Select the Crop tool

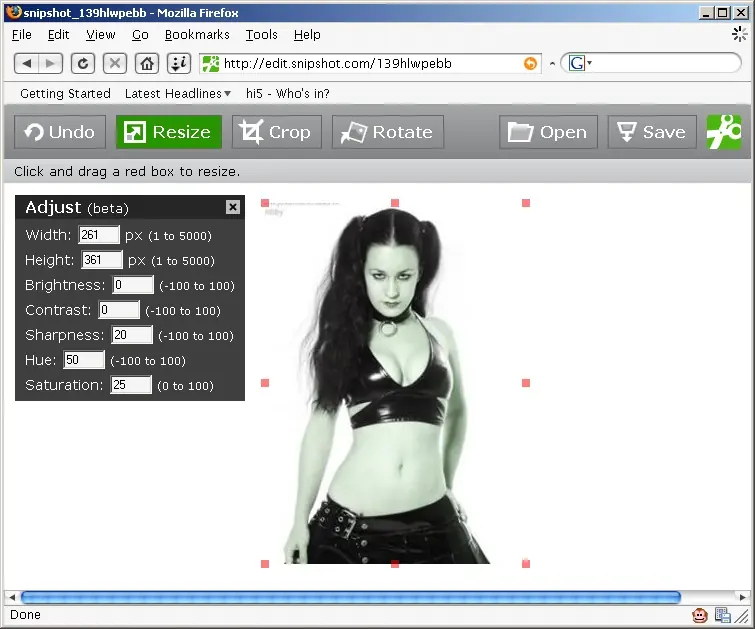click(276, 132)
